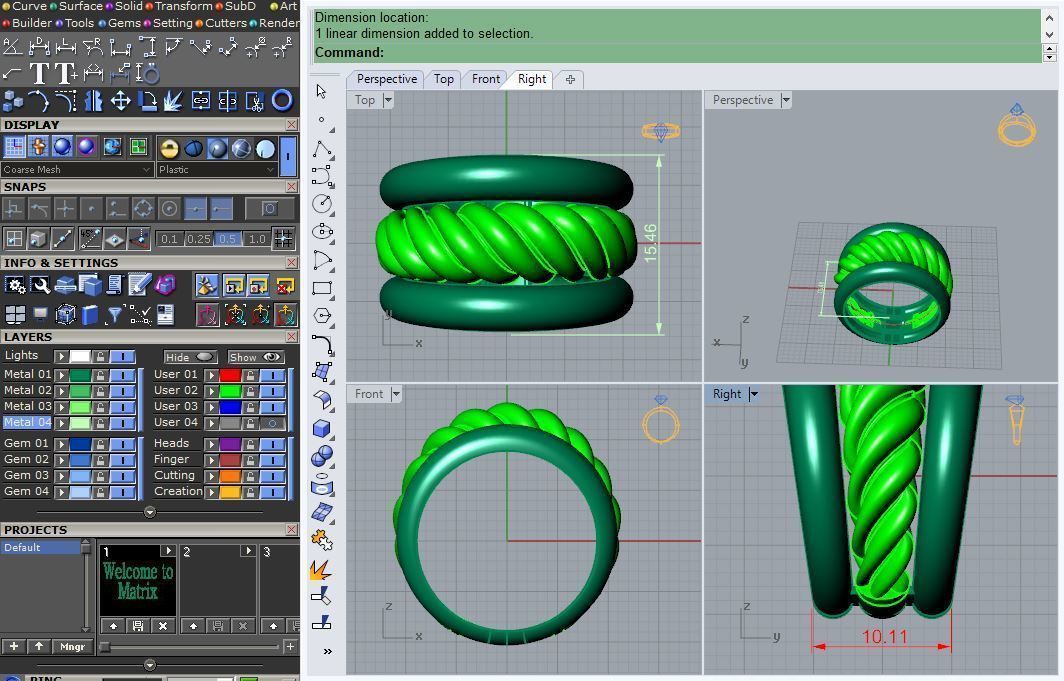Click the four-viewport layout icon
Viewport: 1064px width, 681px height.
(15, 315)
